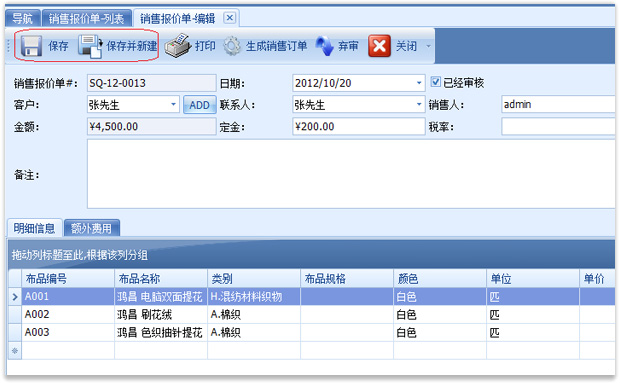This screenshot has width=620, height=383.
Task: Click the 单价 column header
Action: [x=597, y=279]
